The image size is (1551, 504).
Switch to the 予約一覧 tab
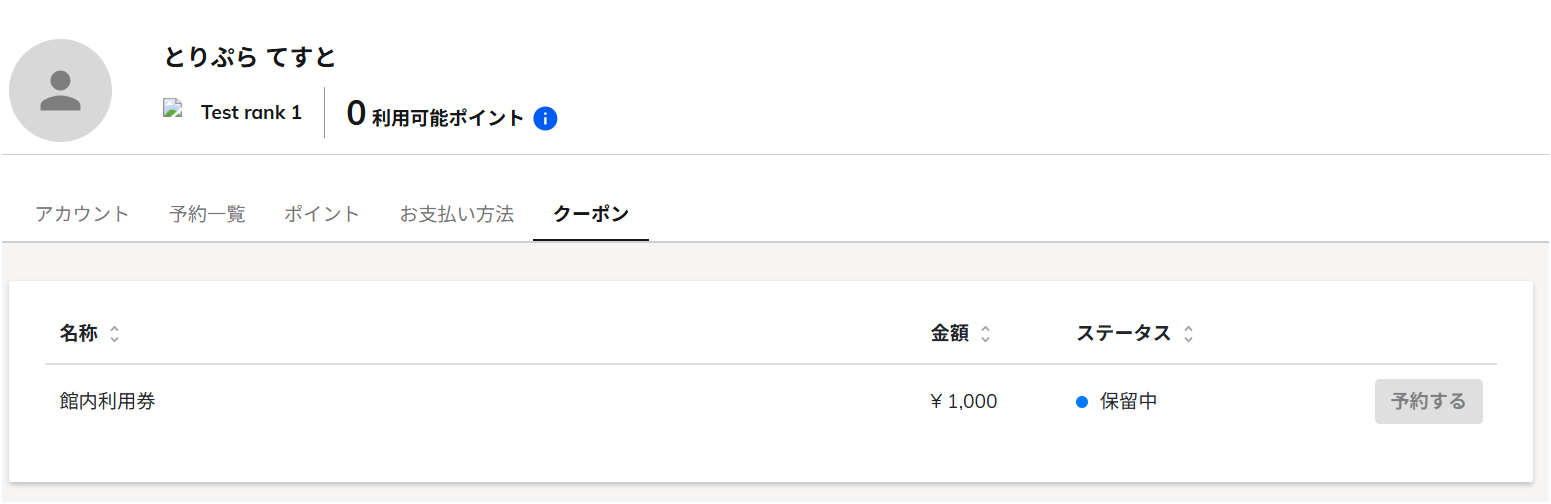click(207, 214)
